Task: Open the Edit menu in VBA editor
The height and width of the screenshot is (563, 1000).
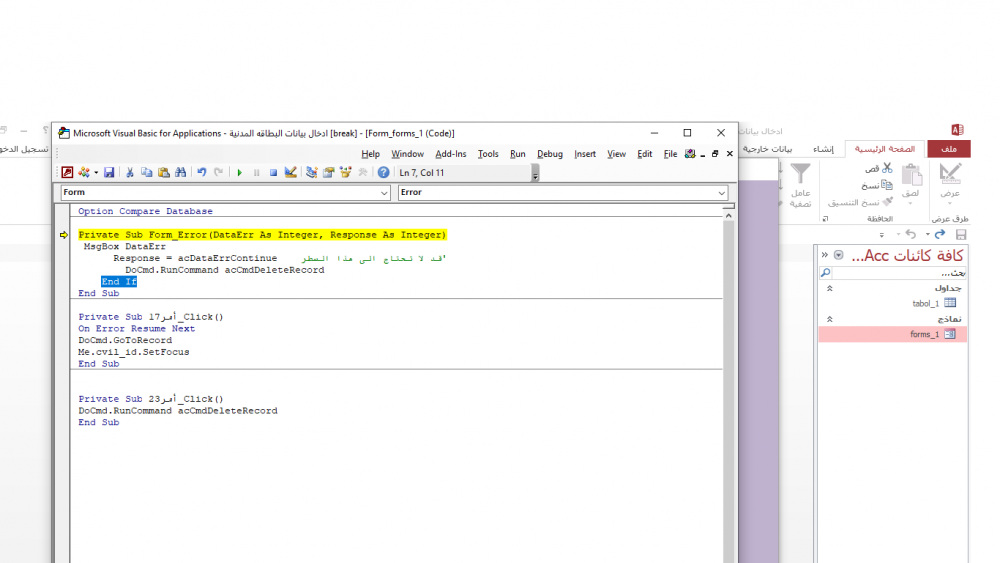Action: point(645,154)
